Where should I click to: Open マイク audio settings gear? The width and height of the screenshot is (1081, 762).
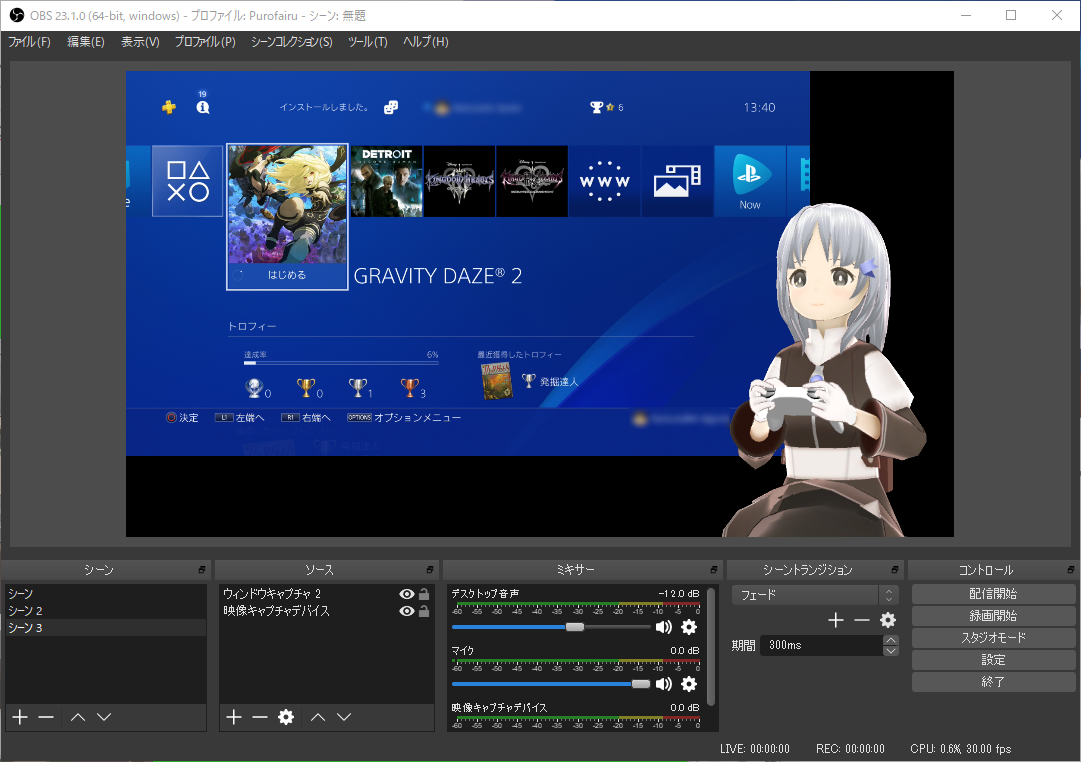[689, 684]
